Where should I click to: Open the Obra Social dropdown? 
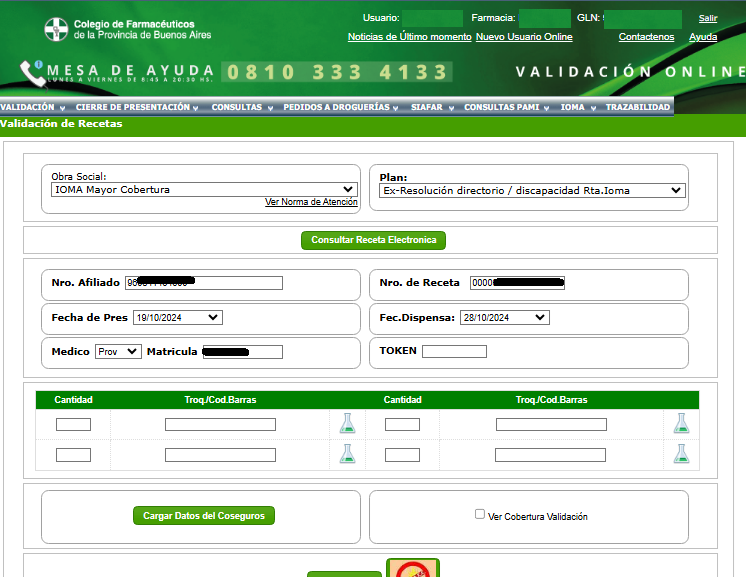[204, 190]
